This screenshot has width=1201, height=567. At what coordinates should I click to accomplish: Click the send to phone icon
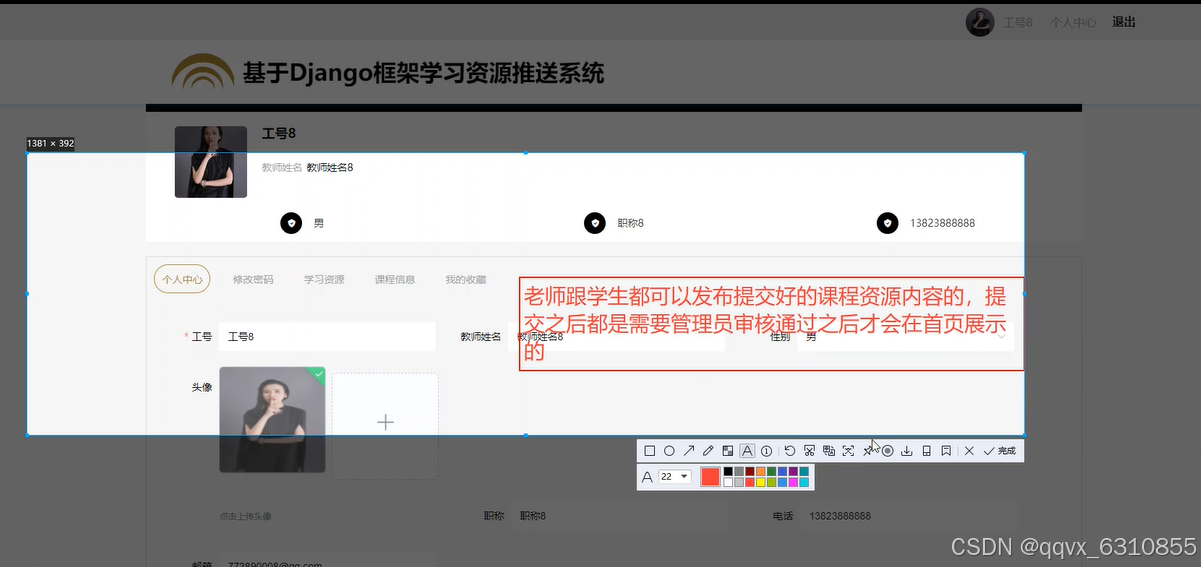coord(926,451)
